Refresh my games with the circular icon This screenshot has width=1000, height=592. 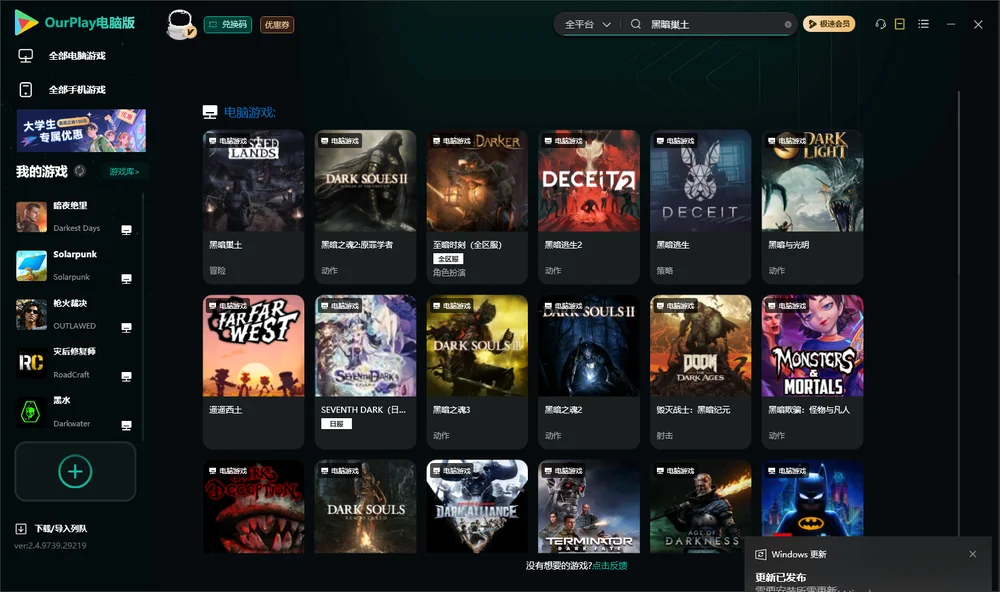(80, 171)
